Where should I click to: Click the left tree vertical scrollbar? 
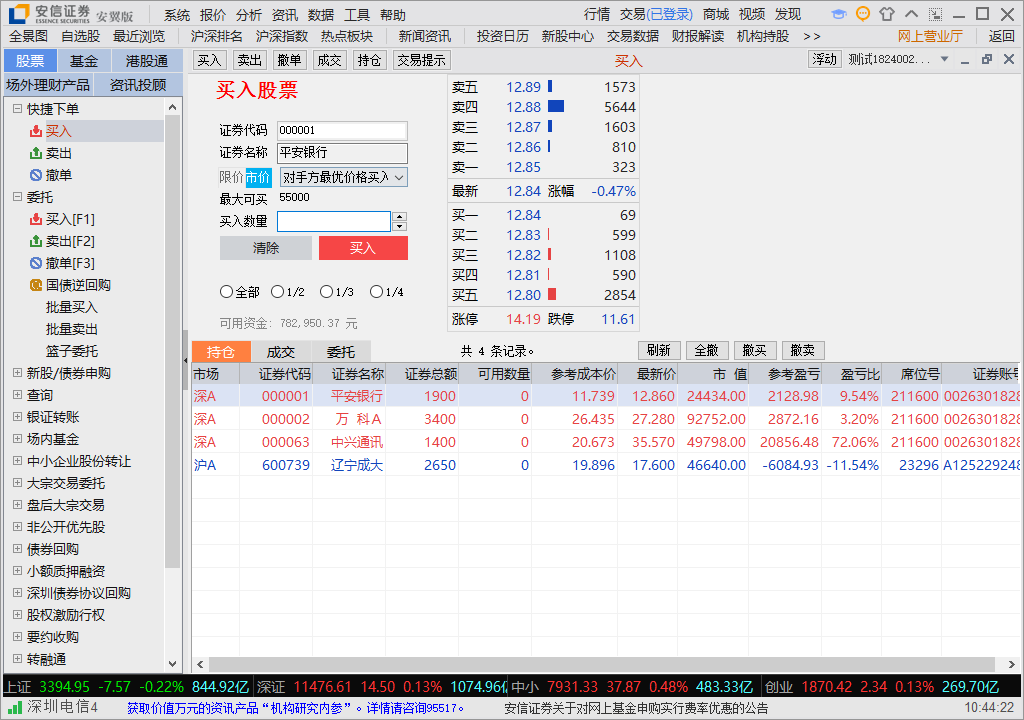(172, 341)
